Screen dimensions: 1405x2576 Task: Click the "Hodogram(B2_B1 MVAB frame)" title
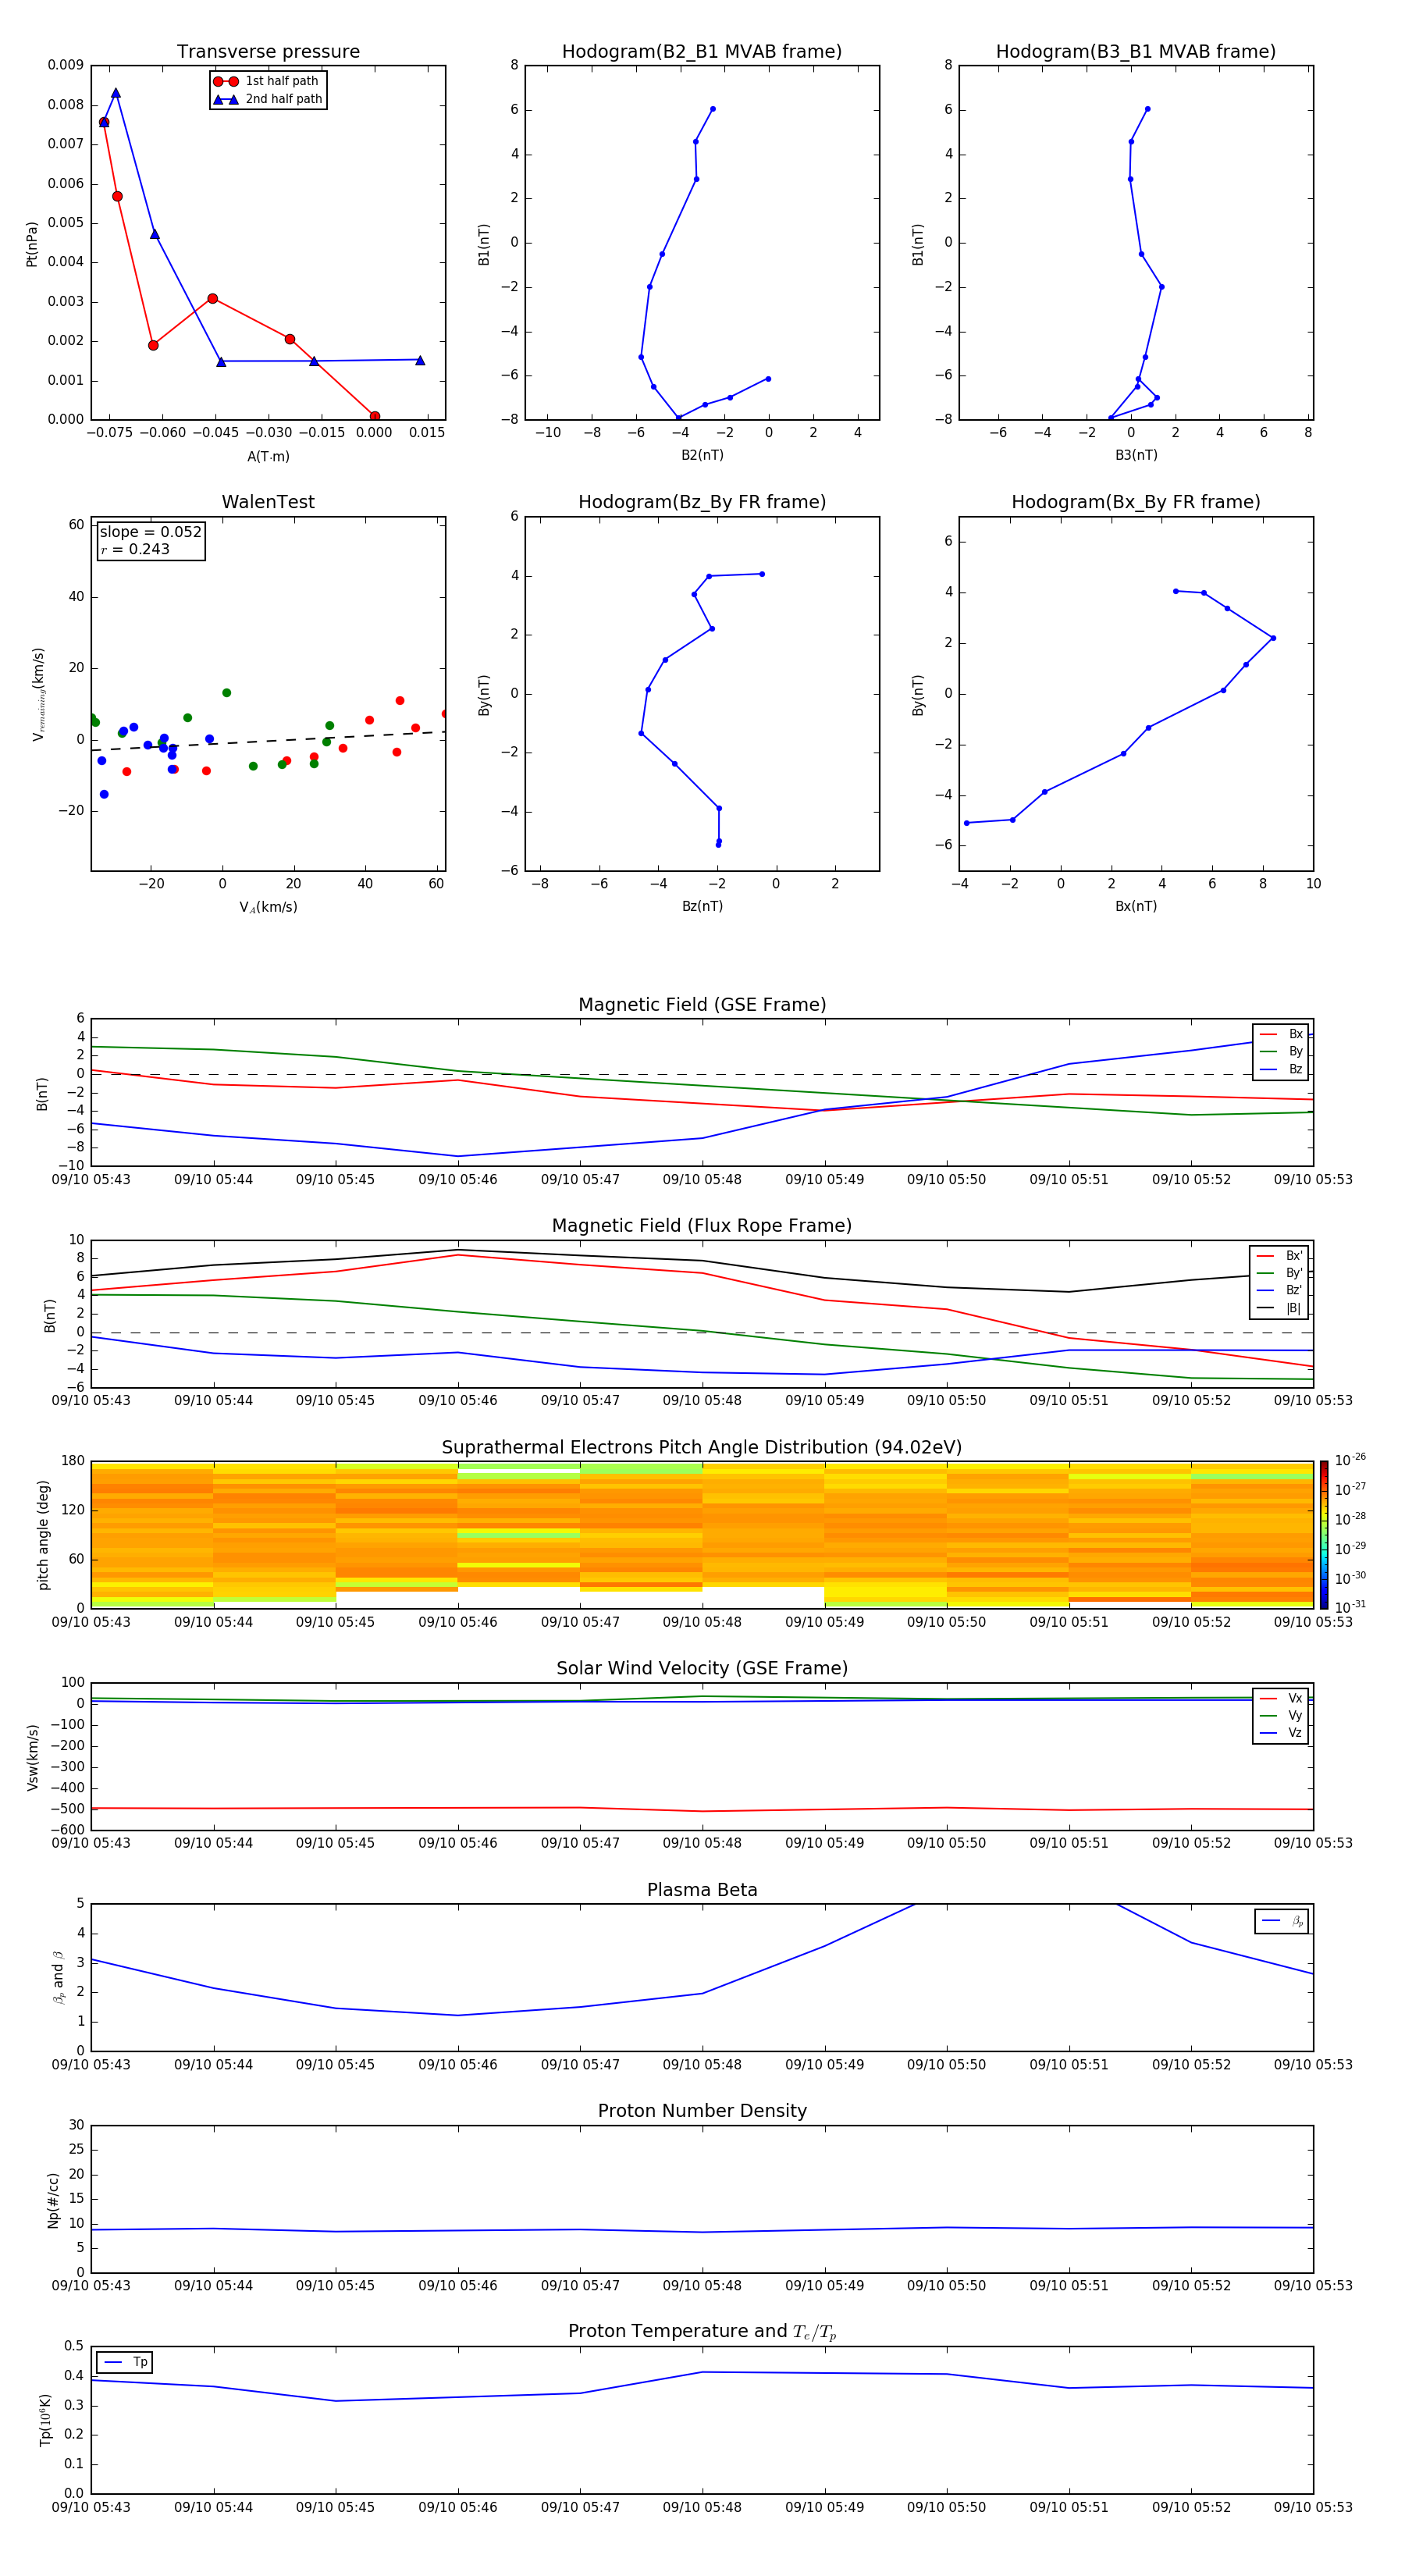coord(702,51)
